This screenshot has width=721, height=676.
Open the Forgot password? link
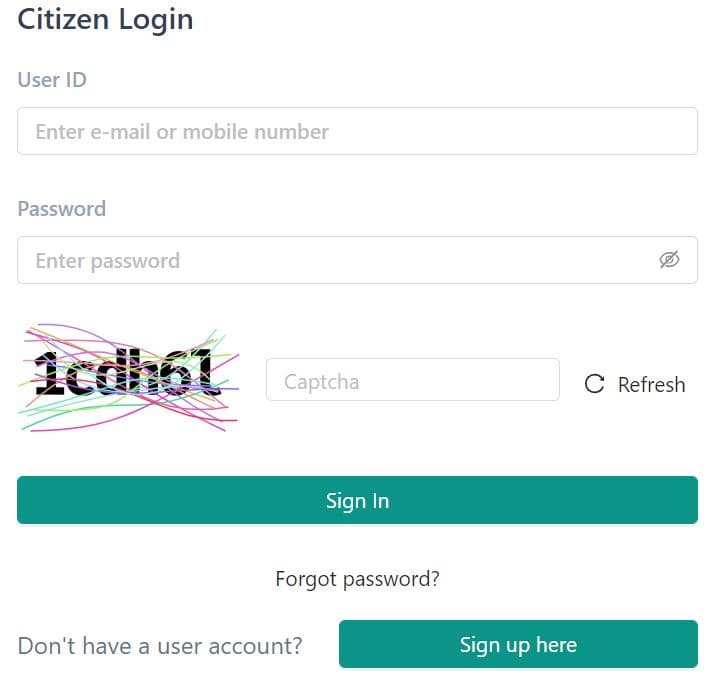pyautogui.click(x=357, y=578)
